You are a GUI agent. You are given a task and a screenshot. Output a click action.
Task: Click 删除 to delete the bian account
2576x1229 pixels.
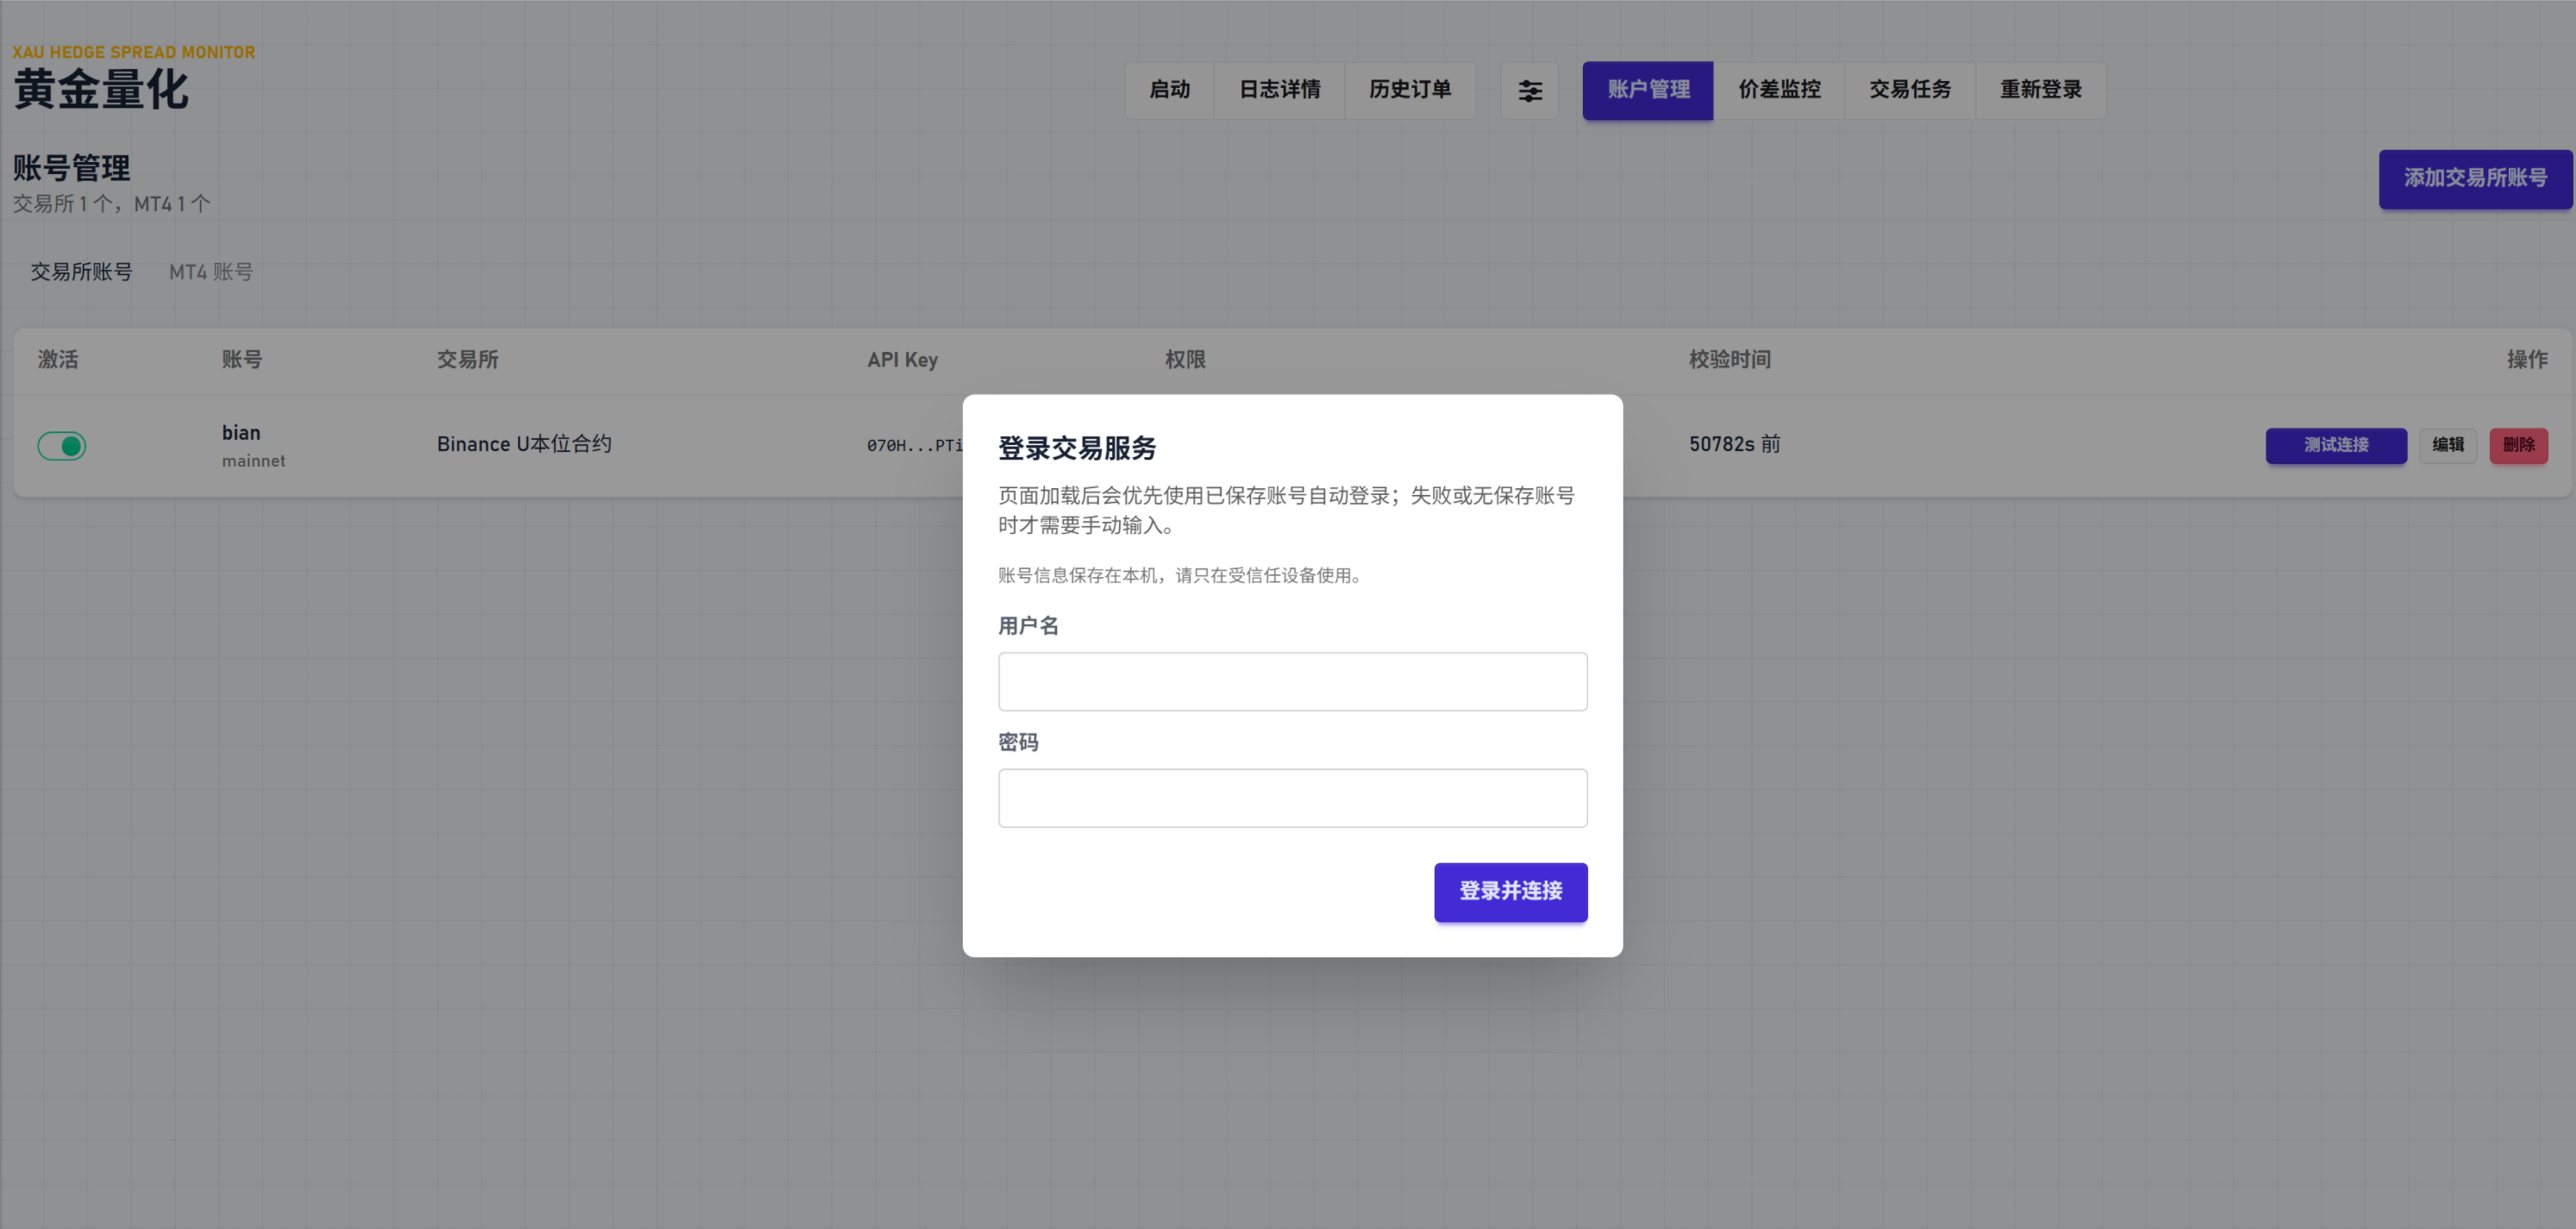(x=2518, y=445)
